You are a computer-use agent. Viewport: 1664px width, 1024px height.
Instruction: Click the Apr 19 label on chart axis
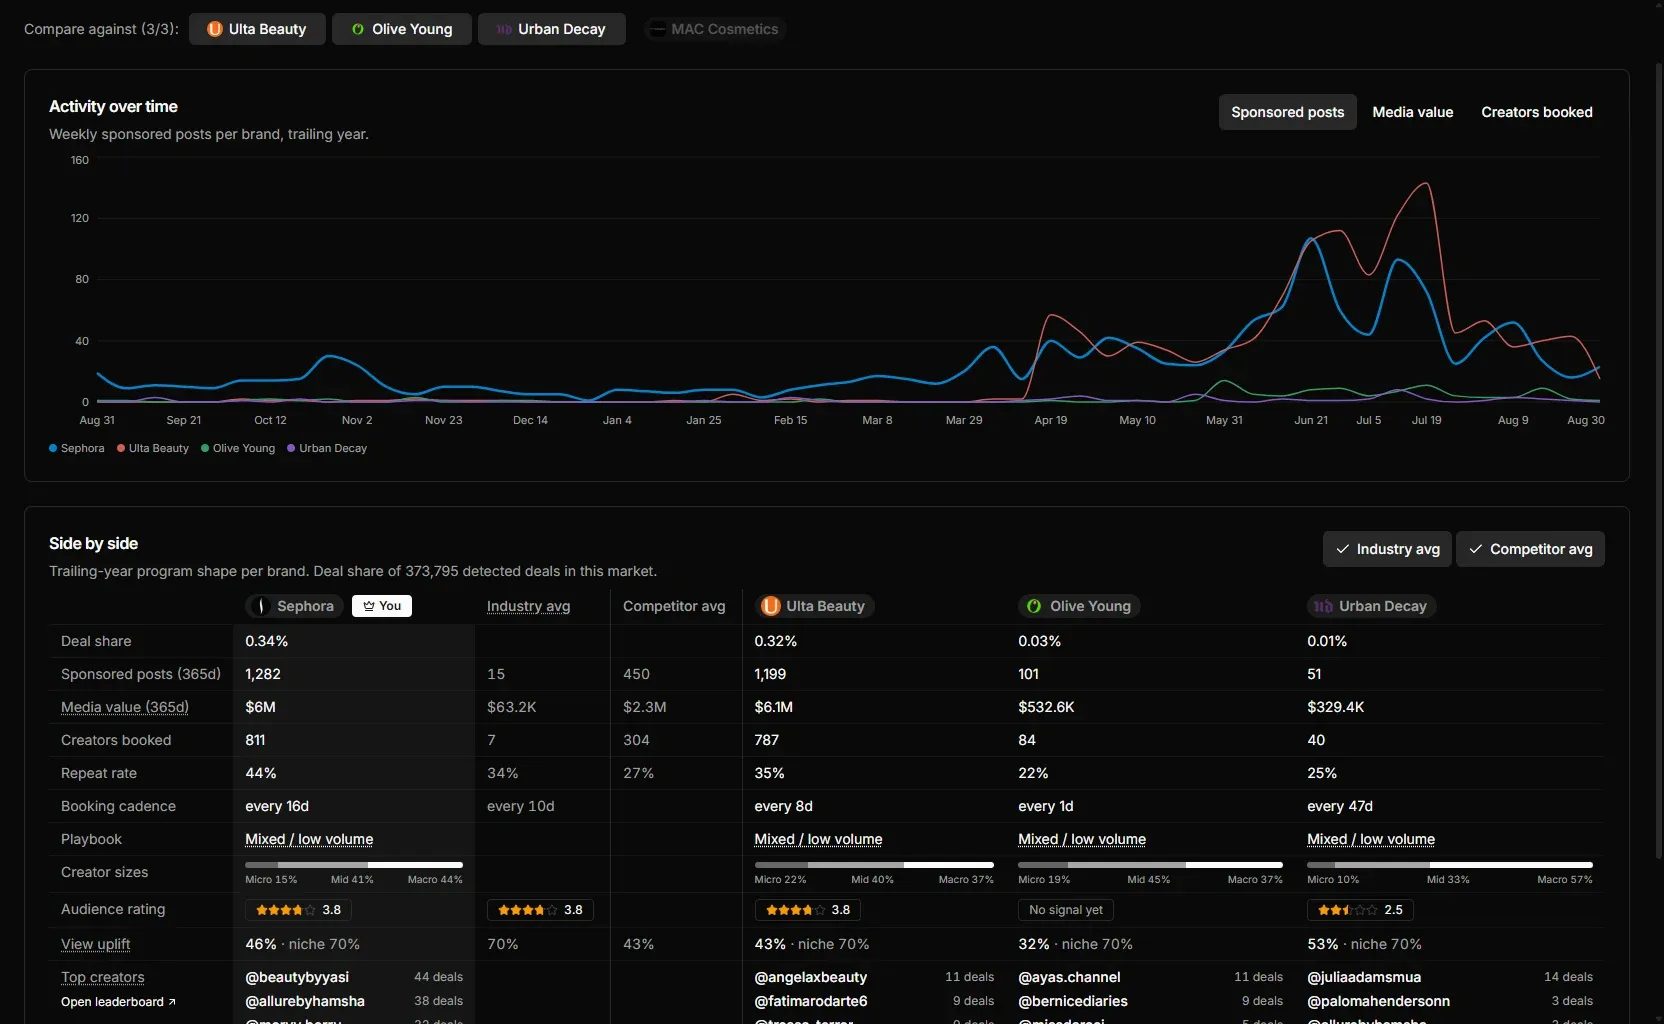point(1050,420)
